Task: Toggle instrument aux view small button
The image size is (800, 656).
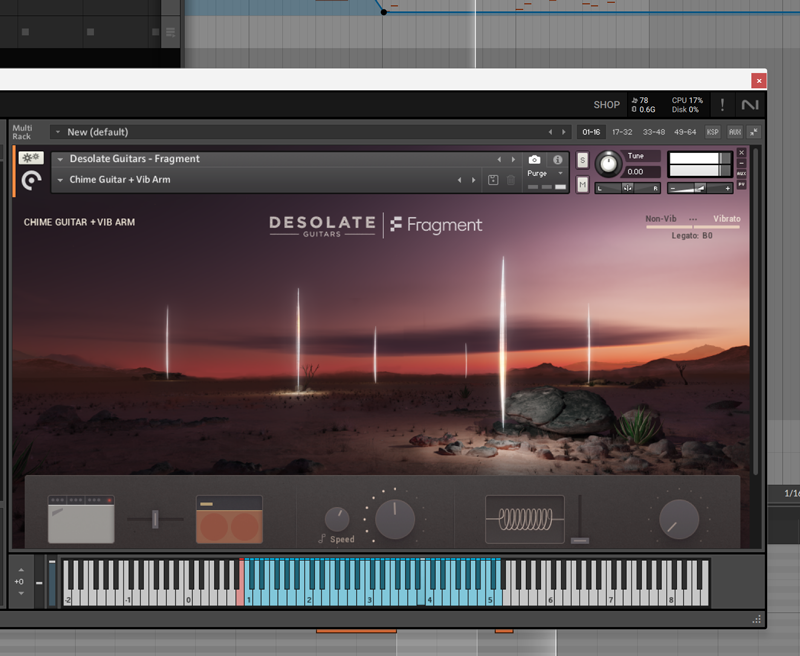Action: pos(742,174)
